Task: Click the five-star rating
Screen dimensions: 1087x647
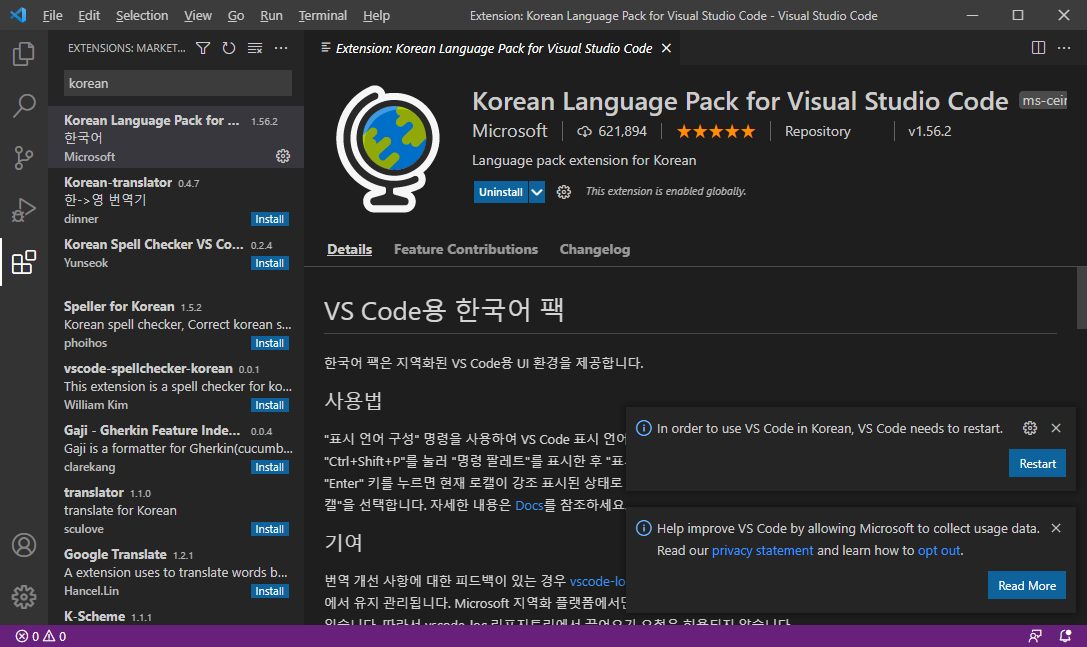Action: coord(715,131)
